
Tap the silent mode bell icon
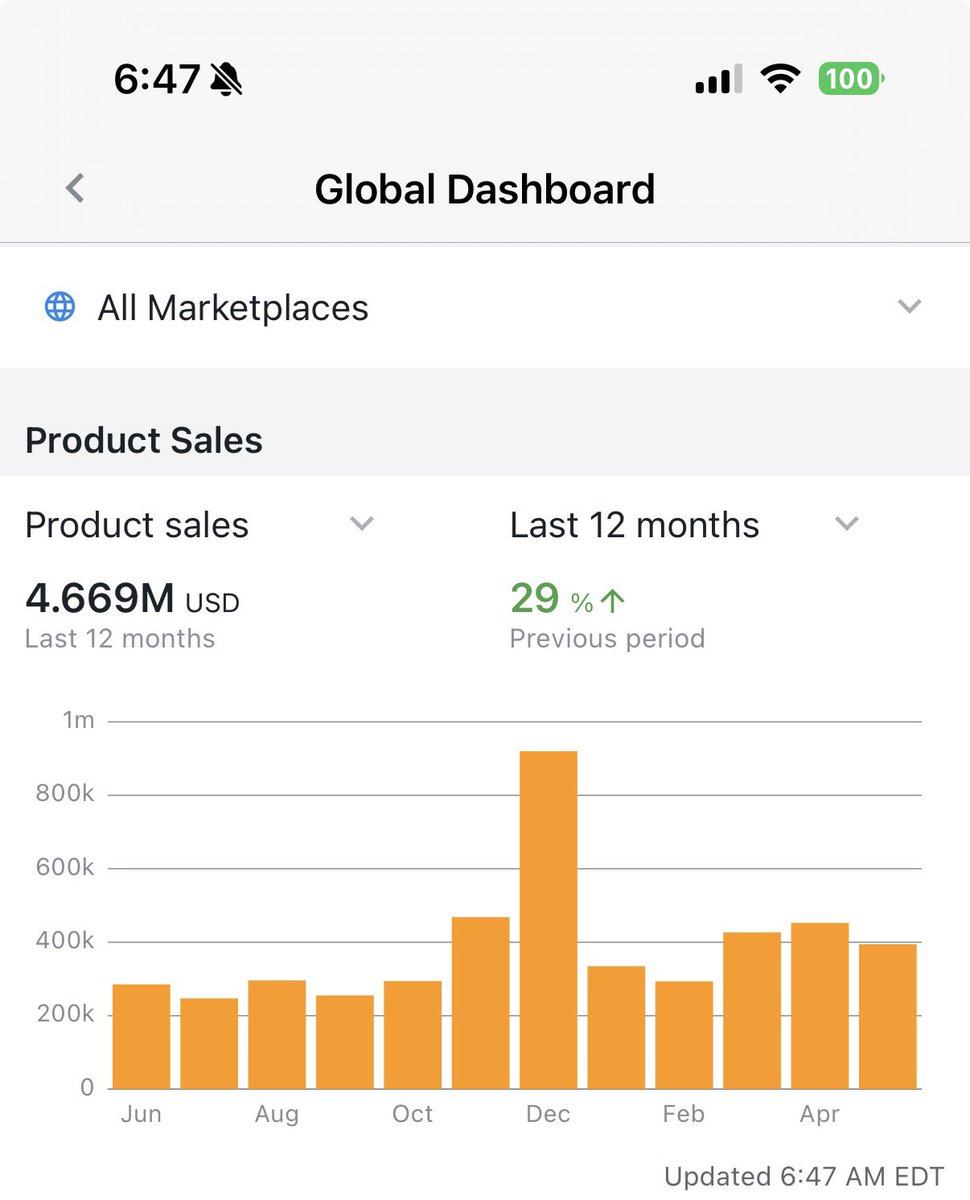[x=227, y=79]
